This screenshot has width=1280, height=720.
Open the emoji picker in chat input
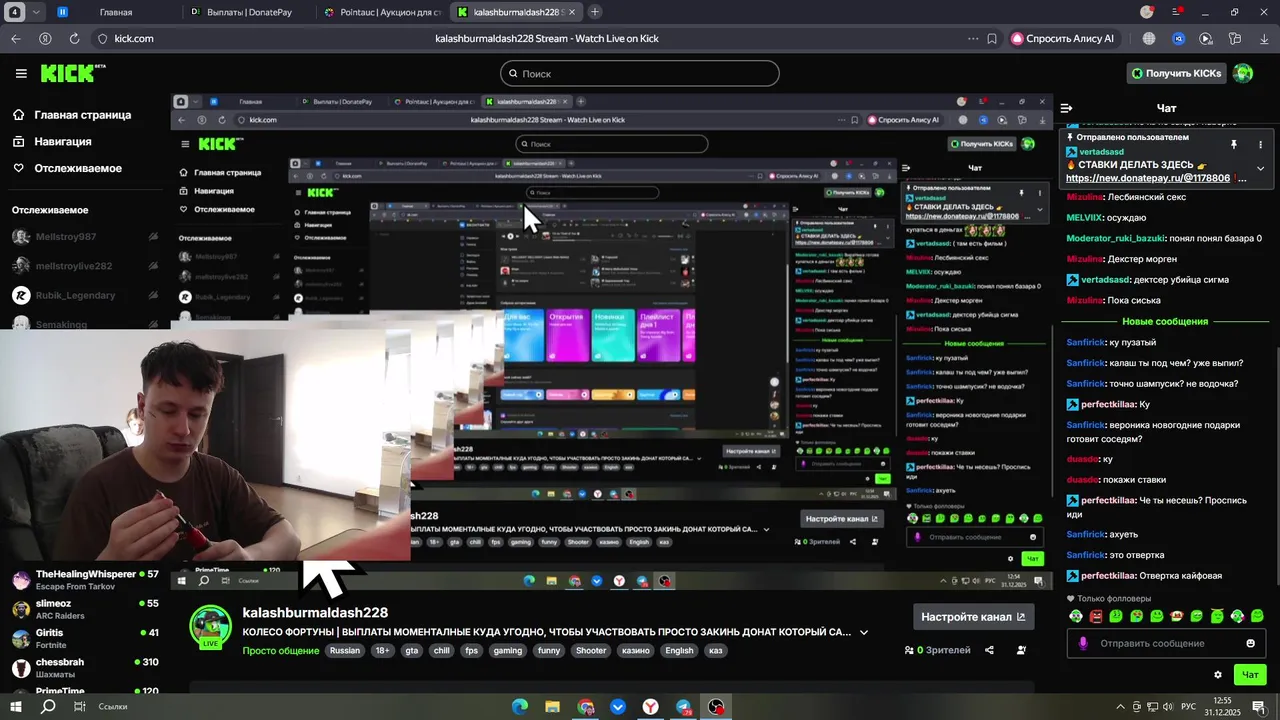[1250, 643]
